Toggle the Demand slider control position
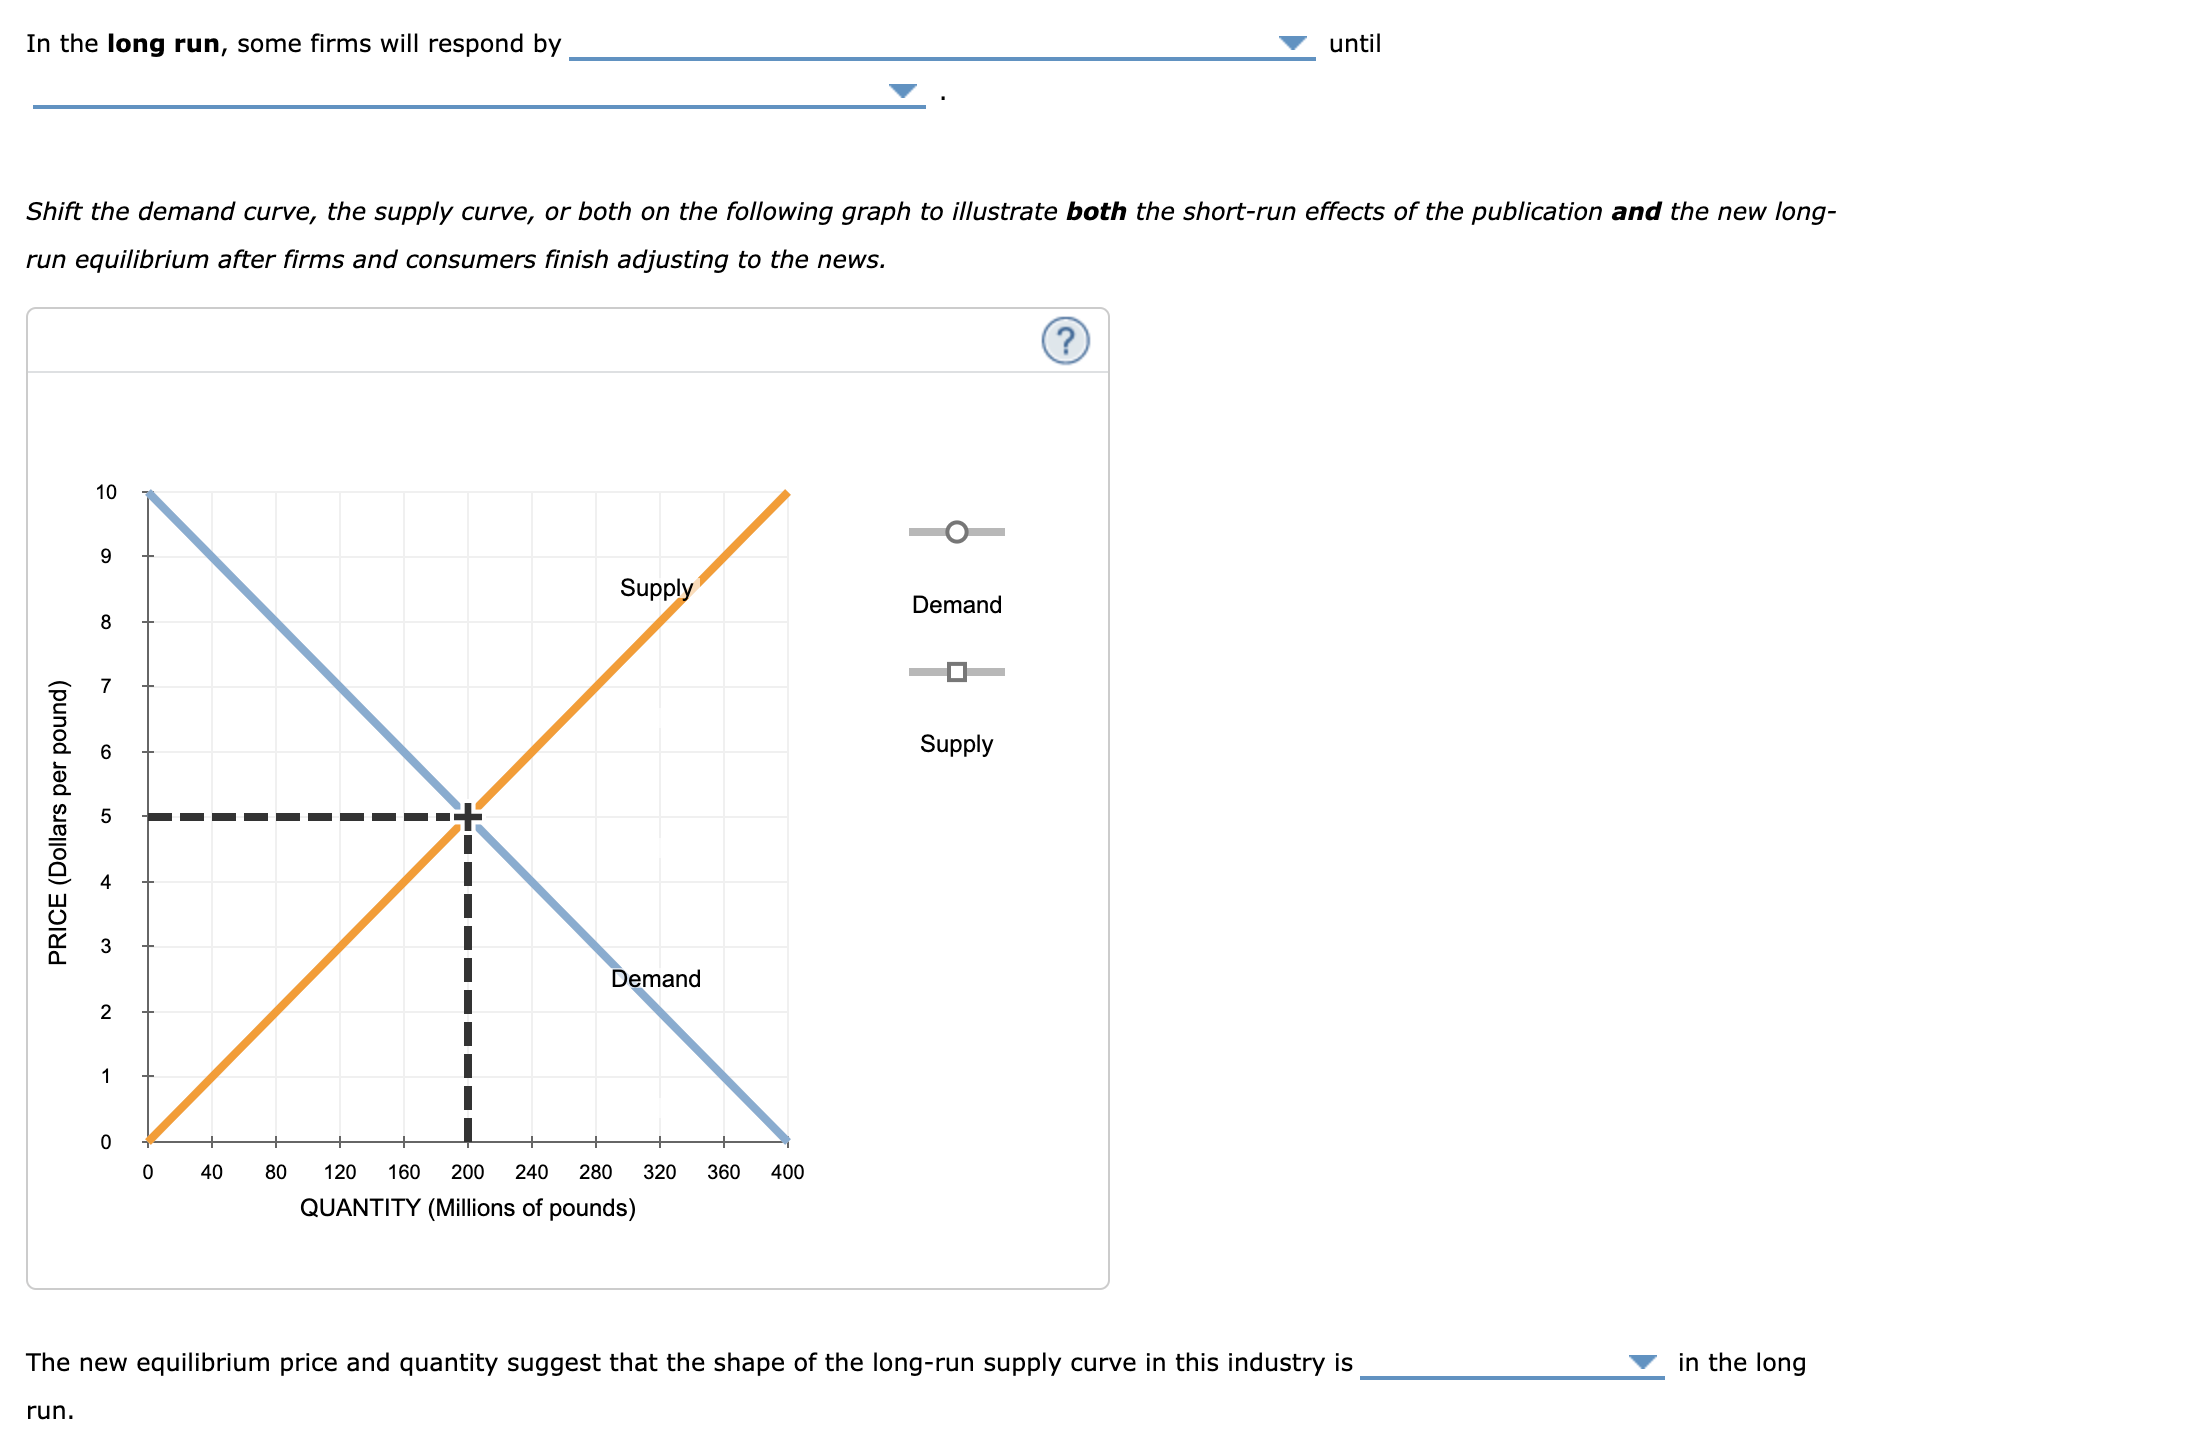Screen dimensions: 2196x1452 (955, 533)
